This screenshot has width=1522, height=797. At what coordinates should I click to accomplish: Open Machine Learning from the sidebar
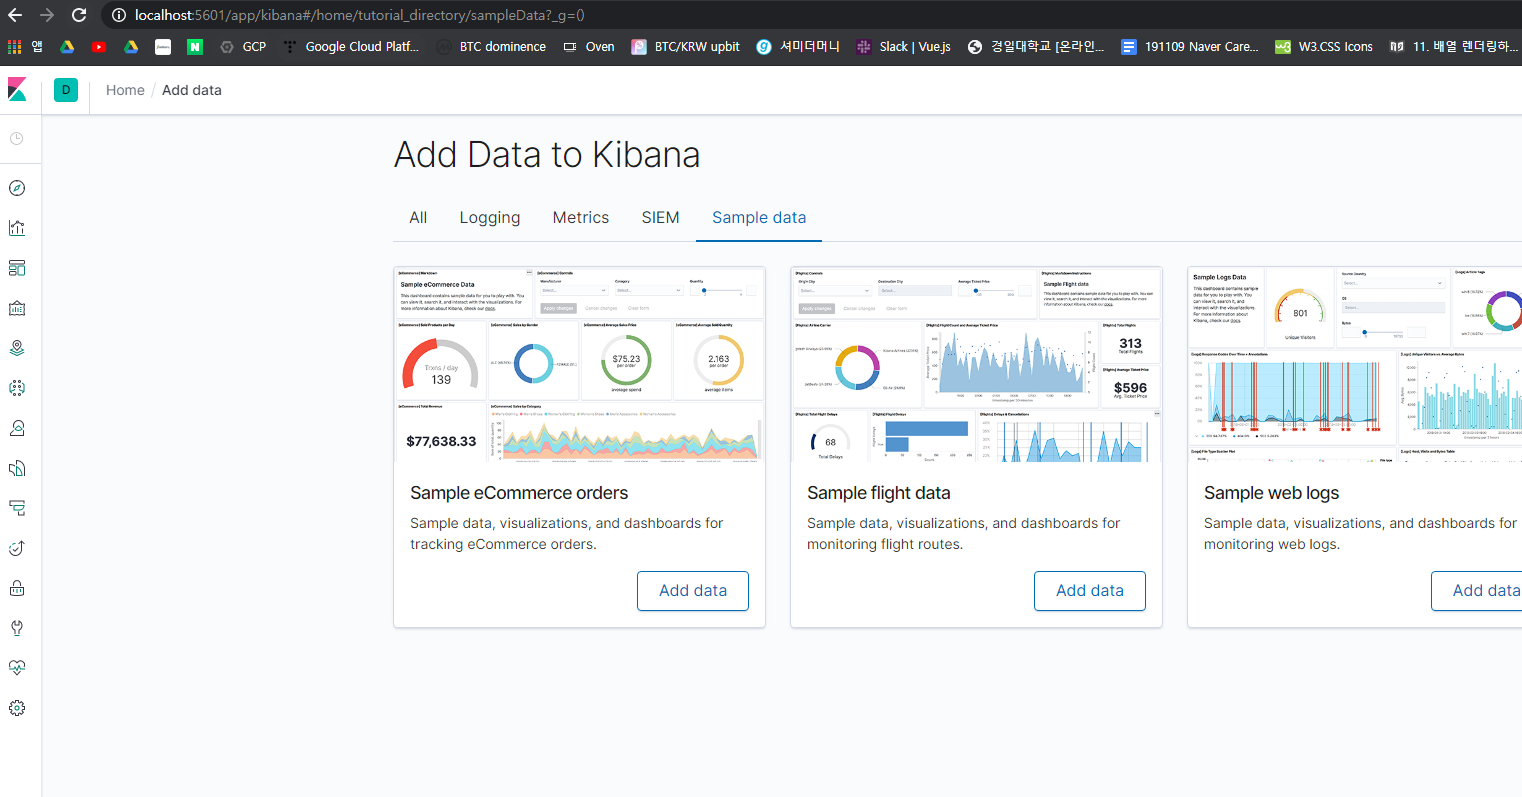[17, 388]
